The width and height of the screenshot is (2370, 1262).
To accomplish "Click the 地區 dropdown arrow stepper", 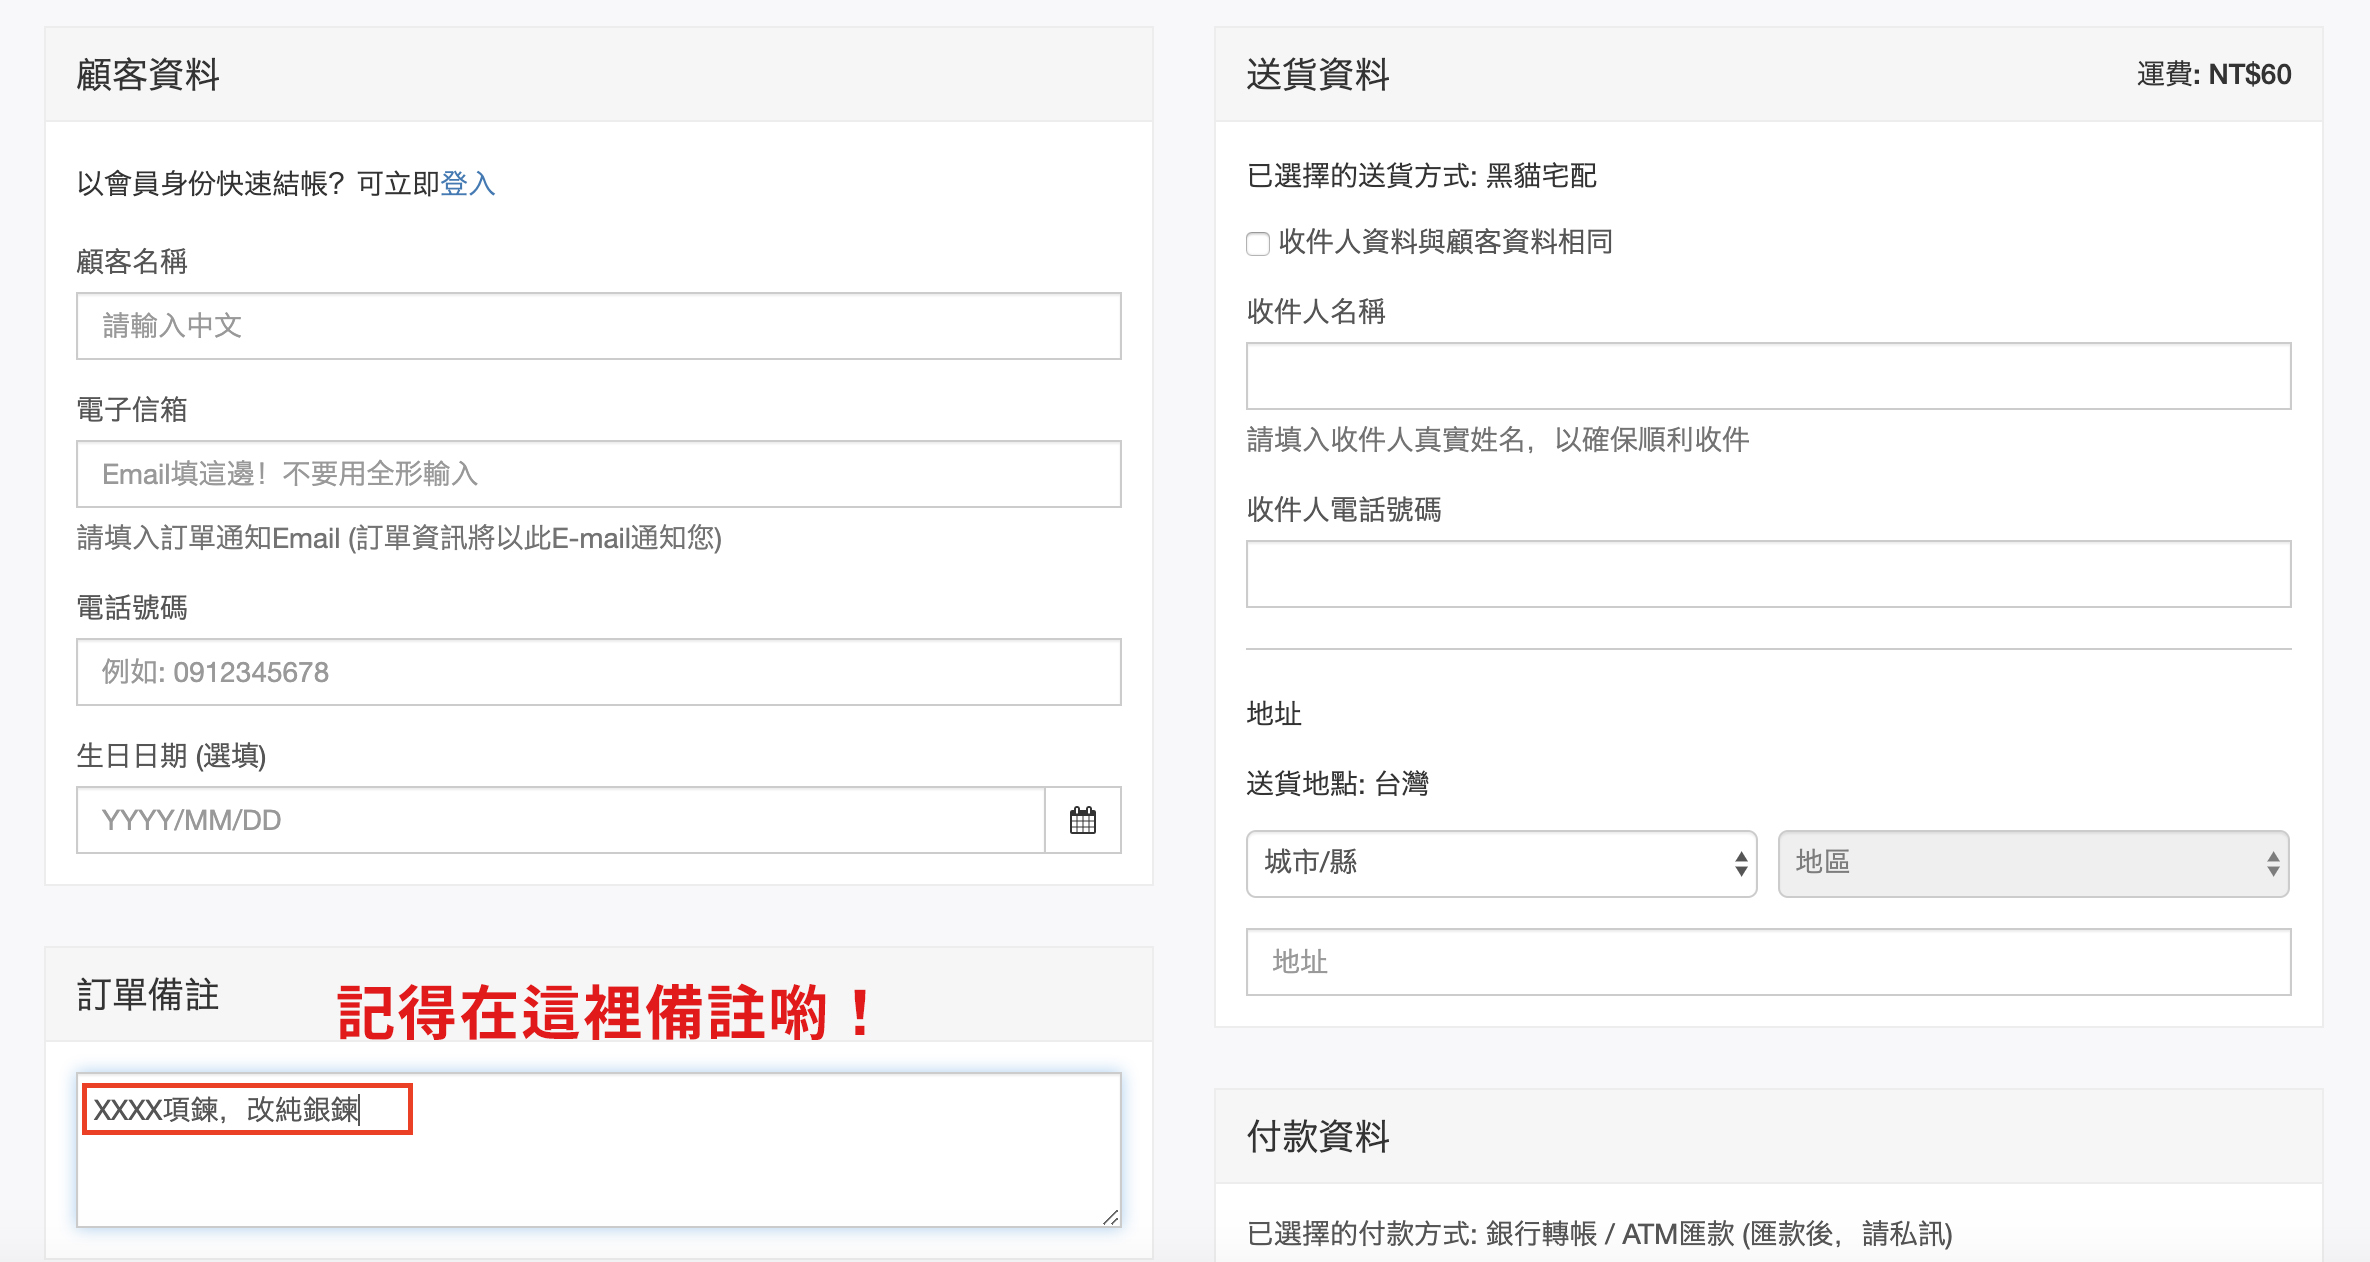I will click(x=2272, y=863).
